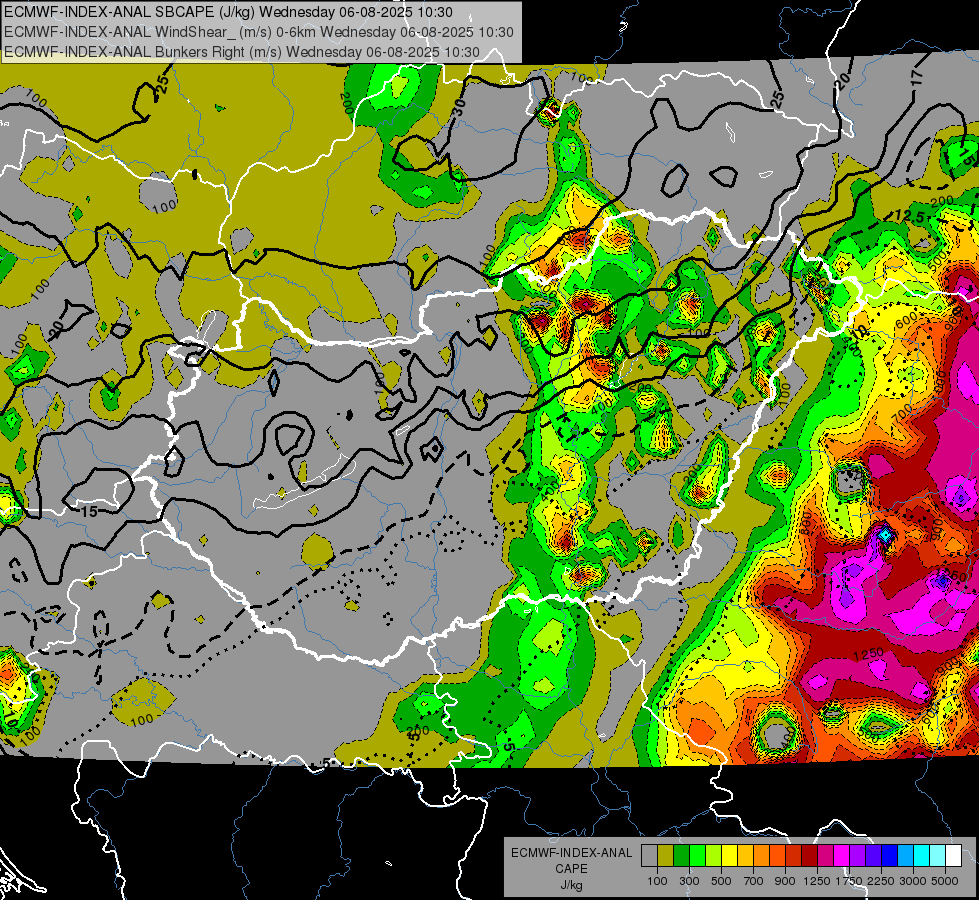The image size is (979, 900).
Task: Click the ECMWF-INDEX-ANAL legend title
Action: (x=571, y=853)
